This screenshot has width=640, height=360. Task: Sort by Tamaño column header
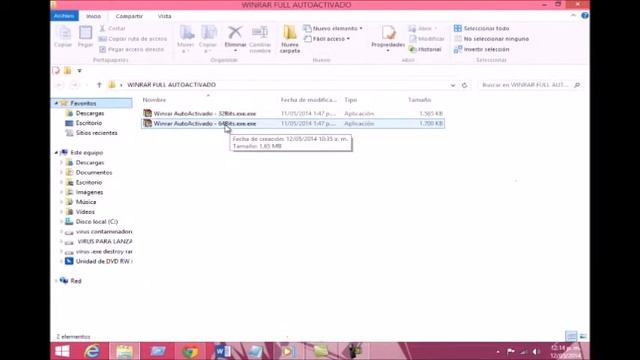[x=420, y=100]
